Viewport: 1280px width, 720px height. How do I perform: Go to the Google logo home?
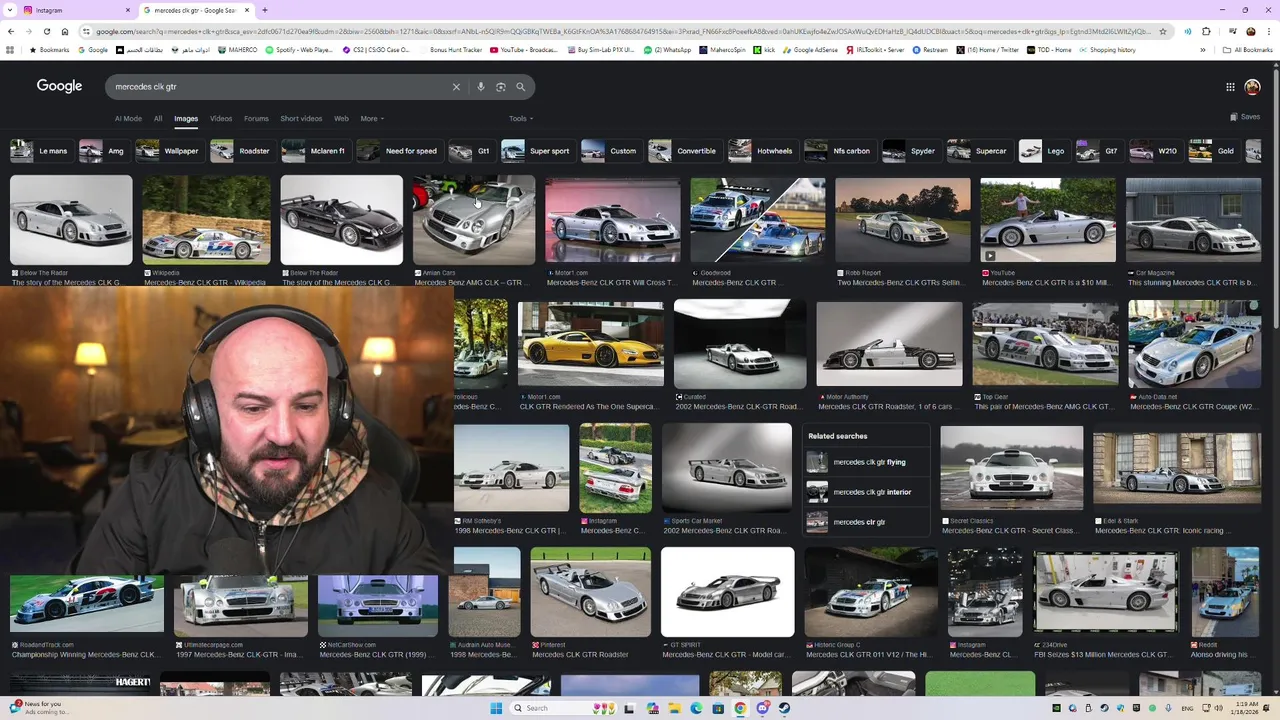tap(60, 86)
